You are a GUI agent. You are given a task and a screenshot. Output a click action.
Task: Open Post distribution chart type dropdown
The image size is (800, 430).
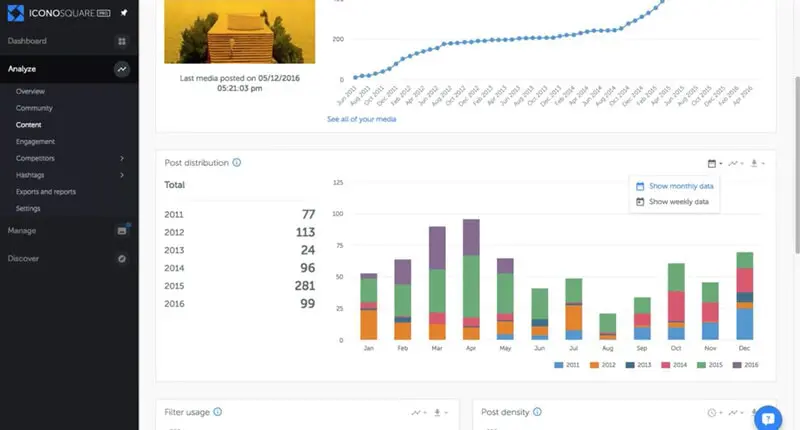[737, 163]
